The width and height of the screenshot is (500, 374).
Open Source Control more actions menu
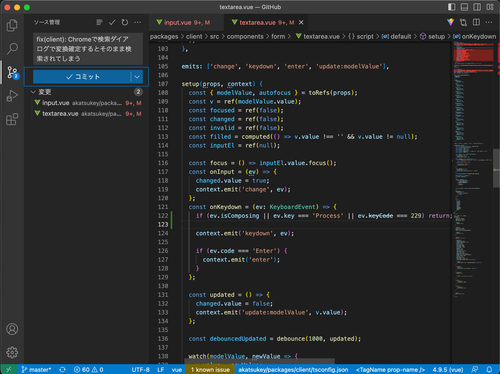[x=137, y=22]
